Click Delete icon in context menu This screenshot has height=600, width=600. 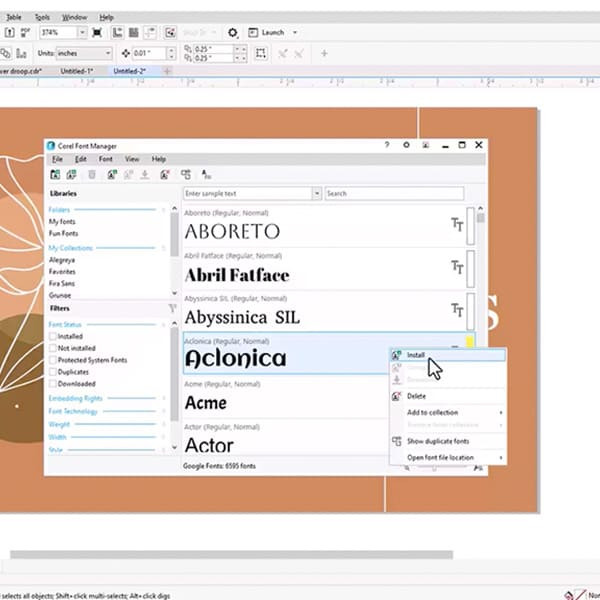tap(396, 396)
